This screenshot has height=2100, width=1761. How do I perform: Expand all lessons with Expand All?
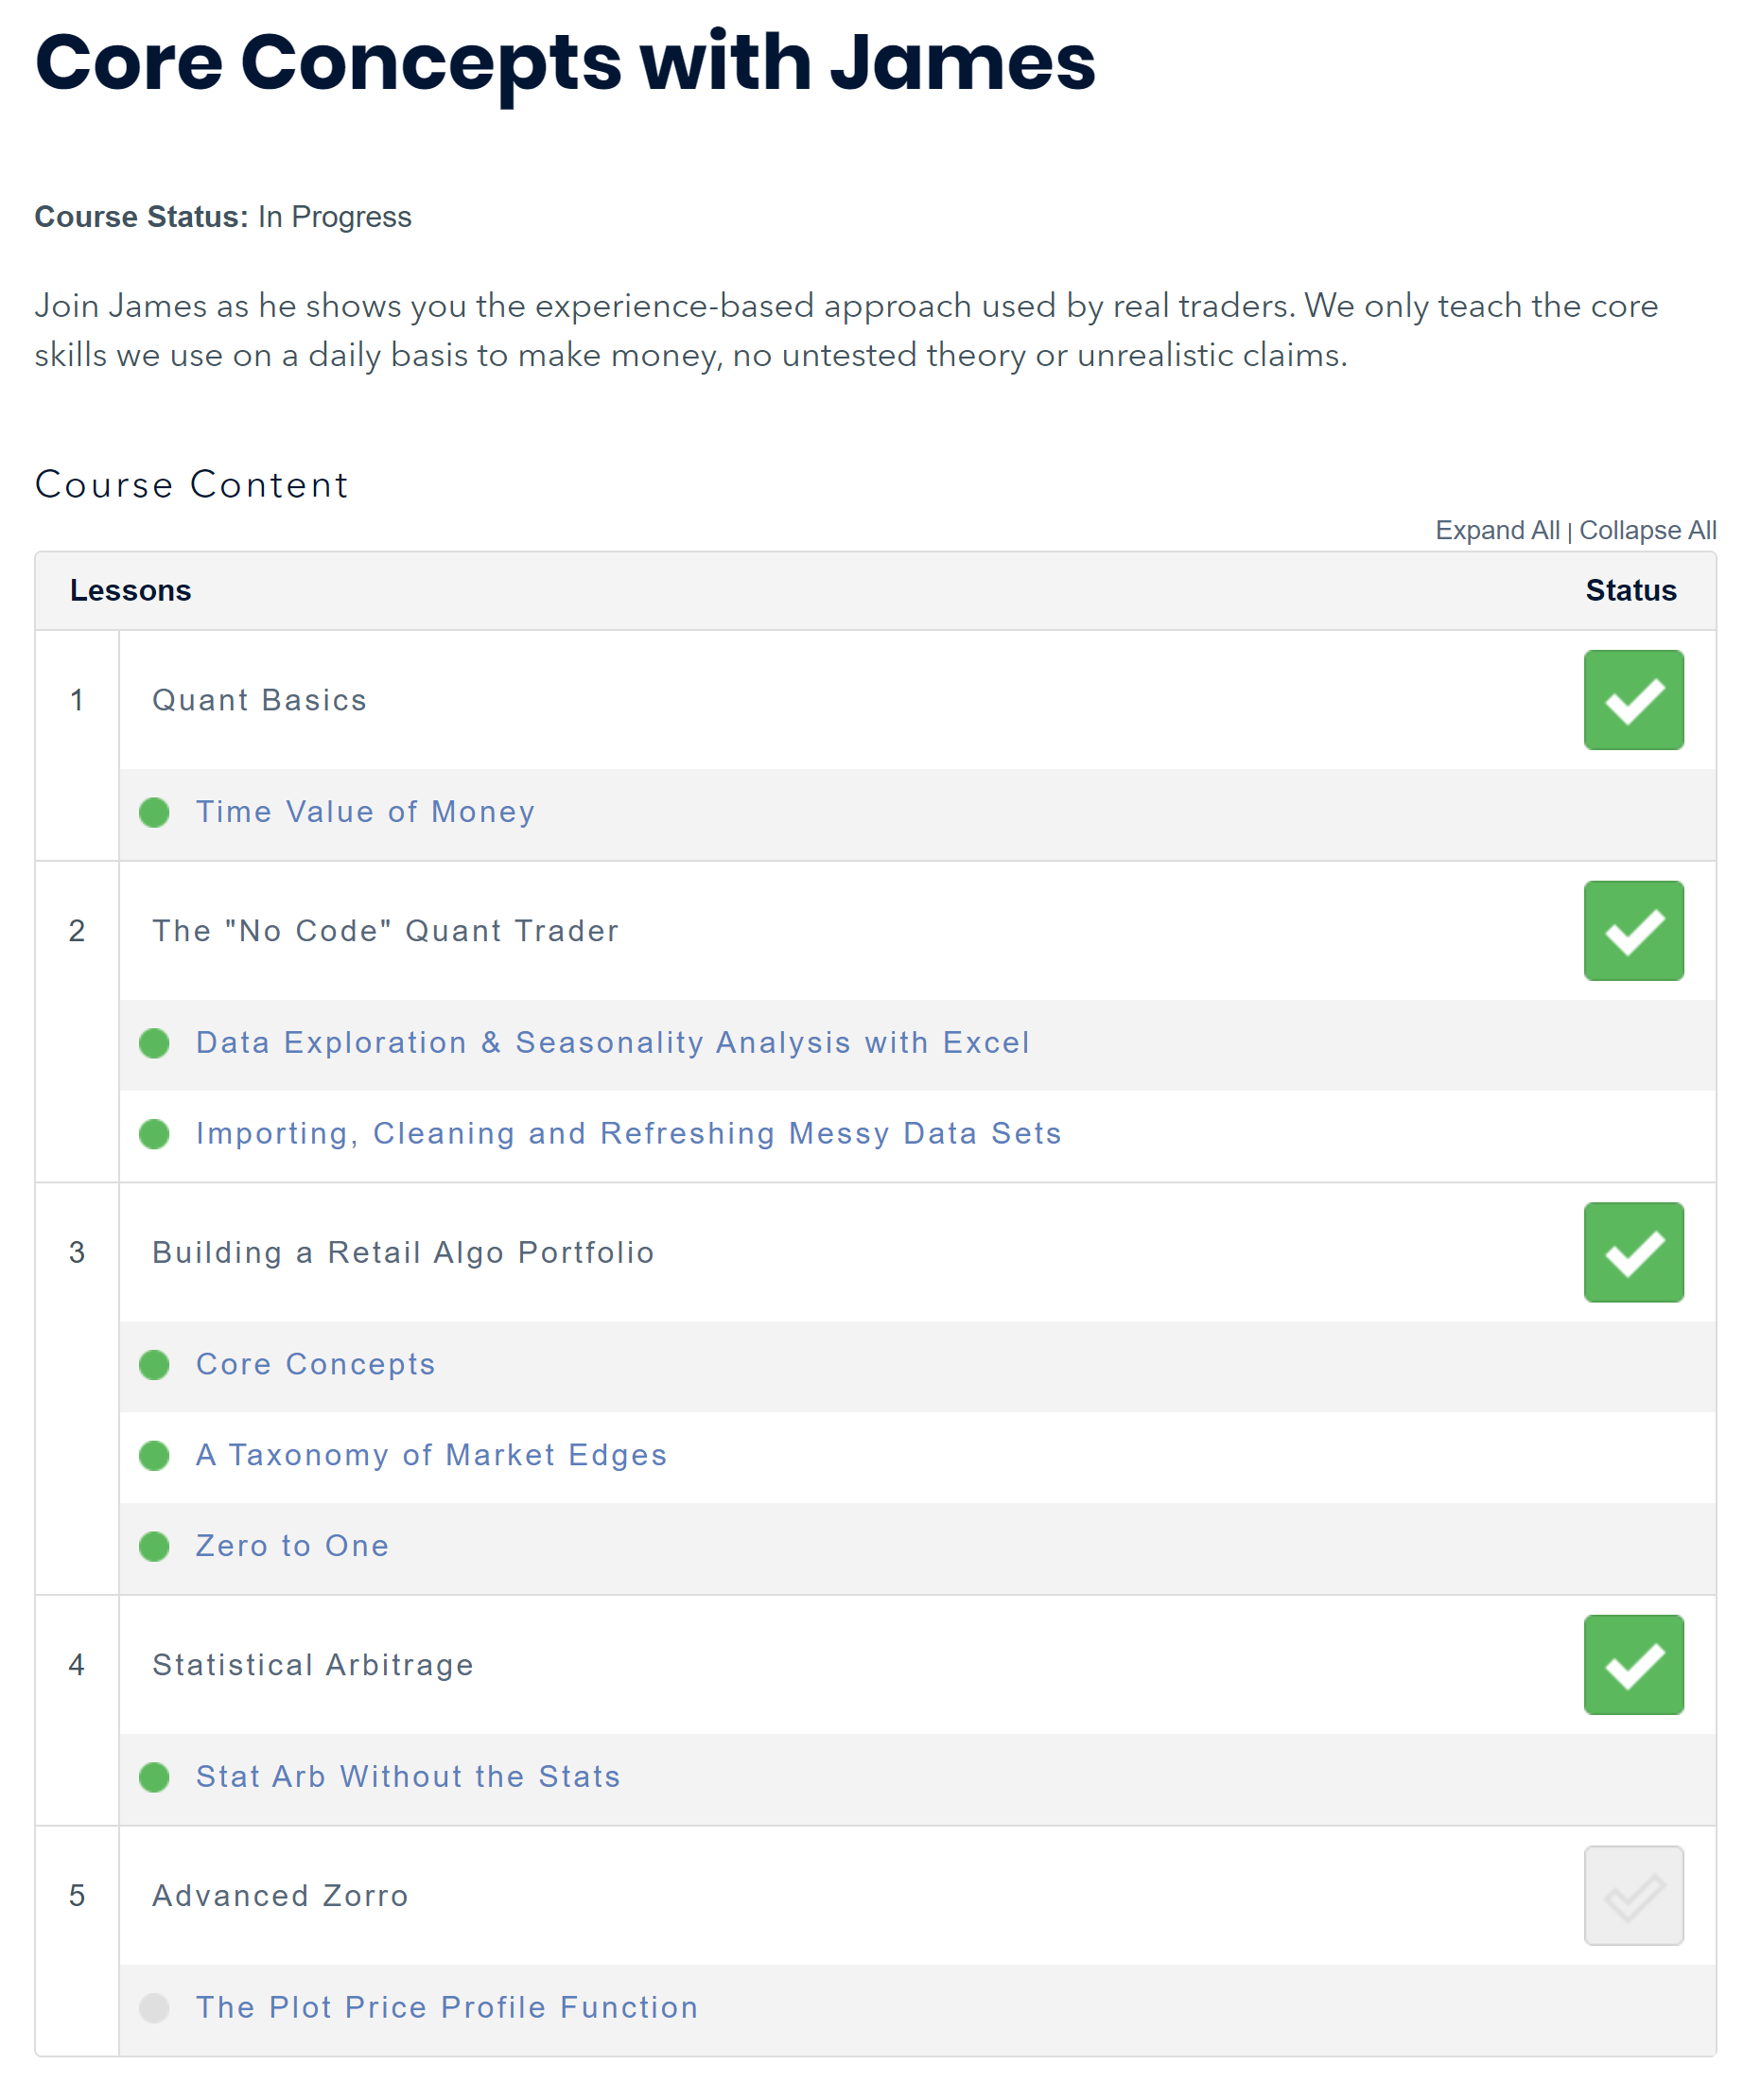point(1497,531)
